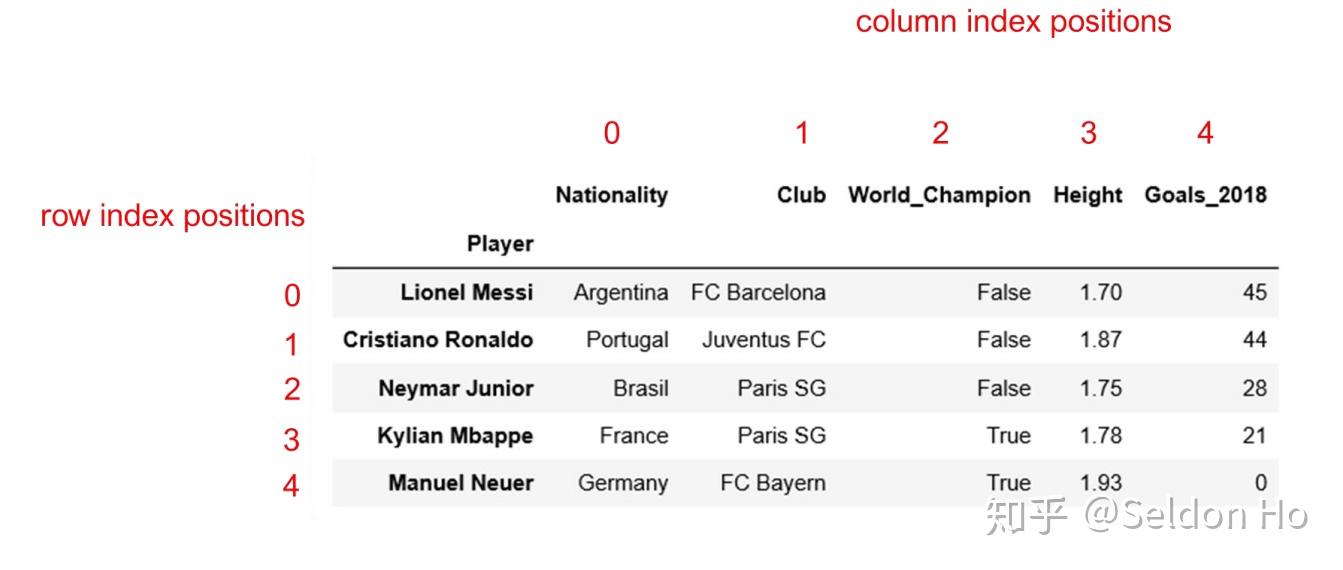Viewport: 1343px width, 570px height.
Task: Select the World_Champion column header
Action: [939, 195]
